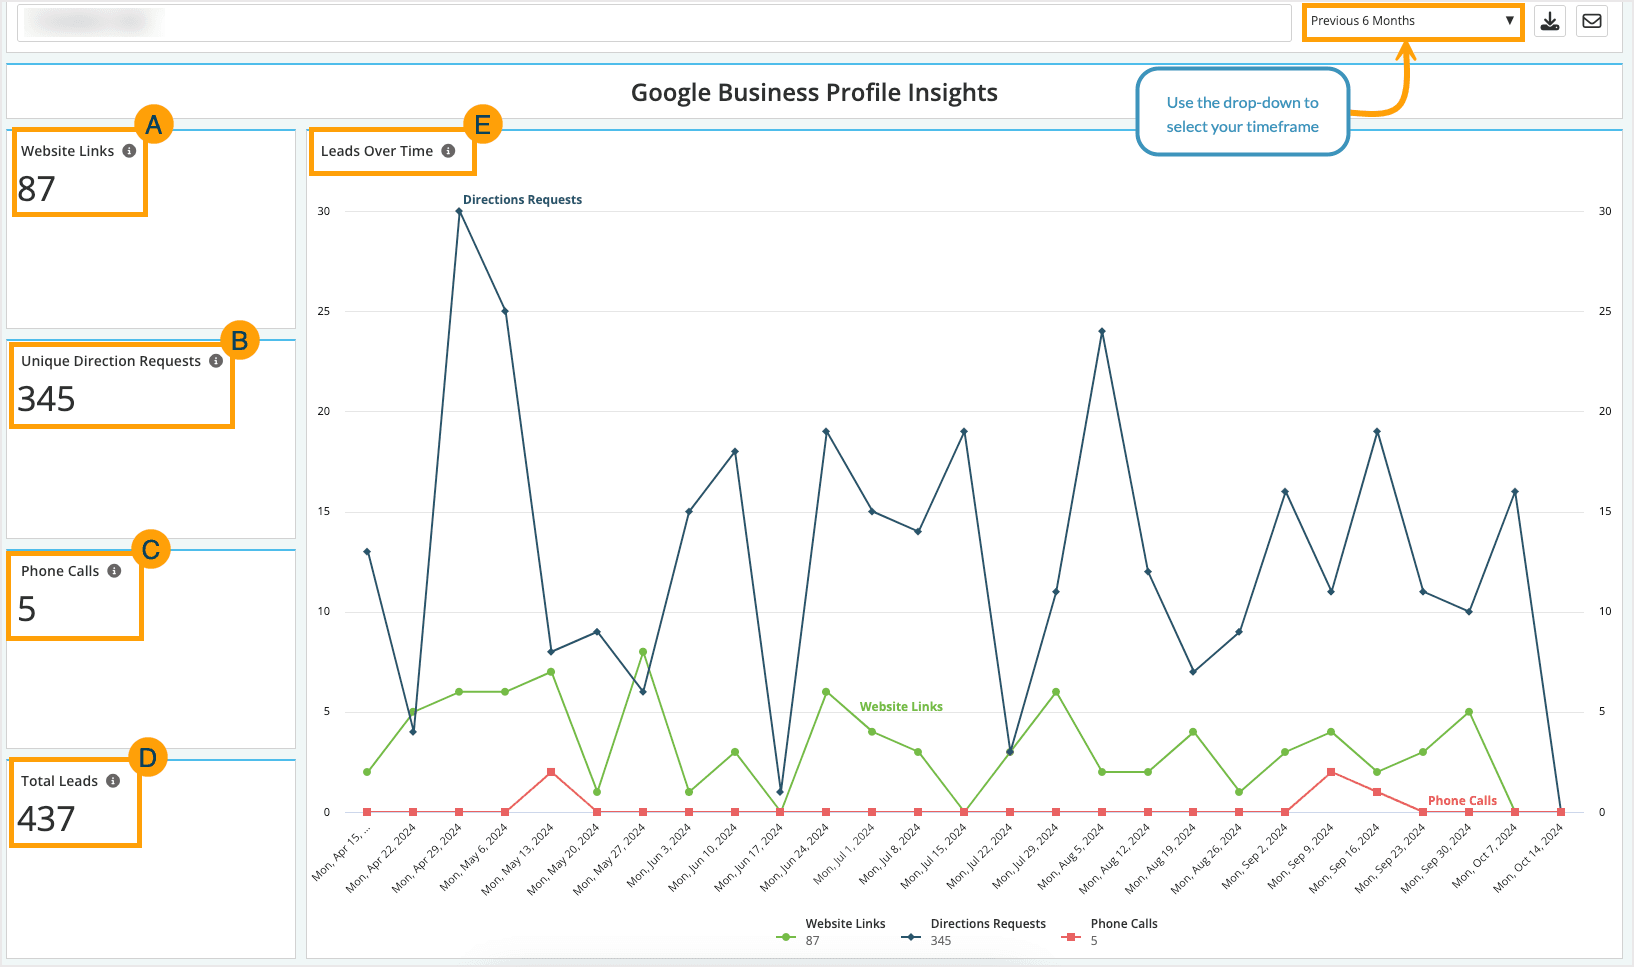Image resolution: width=1634 pixels, height=967 pixels.
Task: Toggle the Phone Calls series in the legend
Action: (1124, 930)
